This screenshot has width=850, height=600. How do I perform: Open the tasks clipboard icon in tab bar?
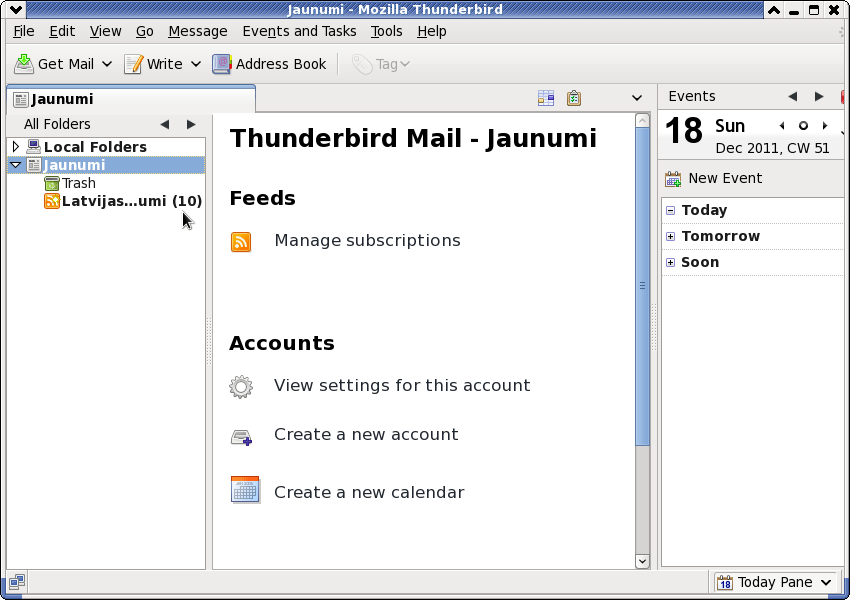[574, 98]
